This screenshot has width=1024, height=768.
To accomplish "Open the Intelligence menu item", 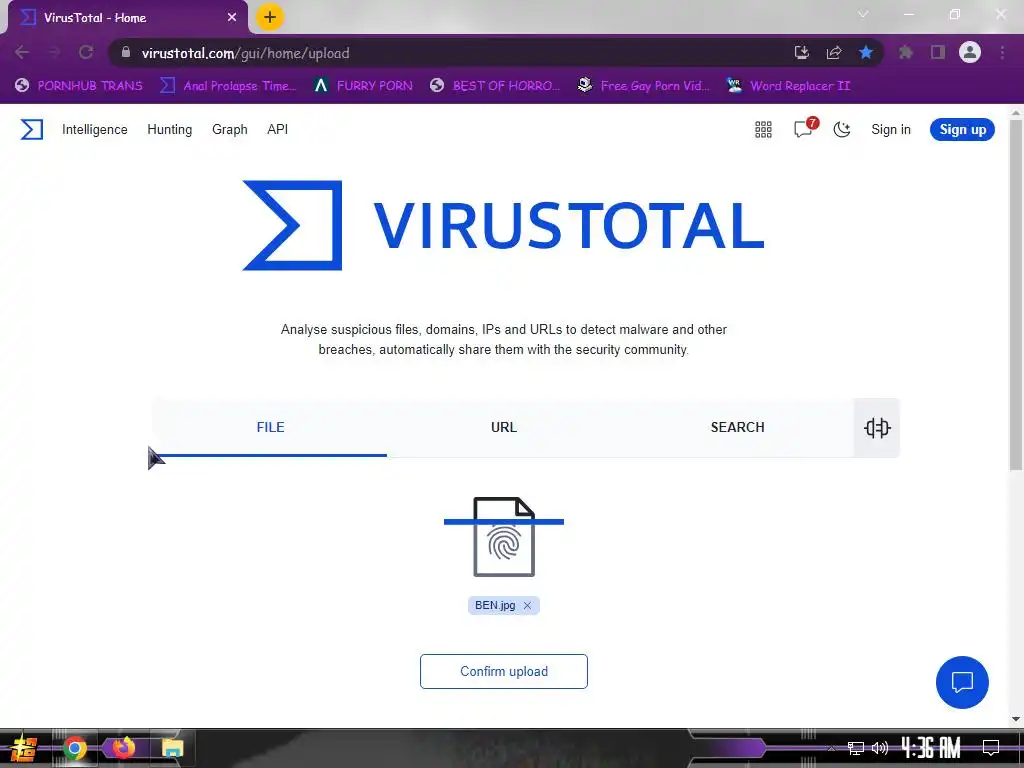I will pos(95,129).
